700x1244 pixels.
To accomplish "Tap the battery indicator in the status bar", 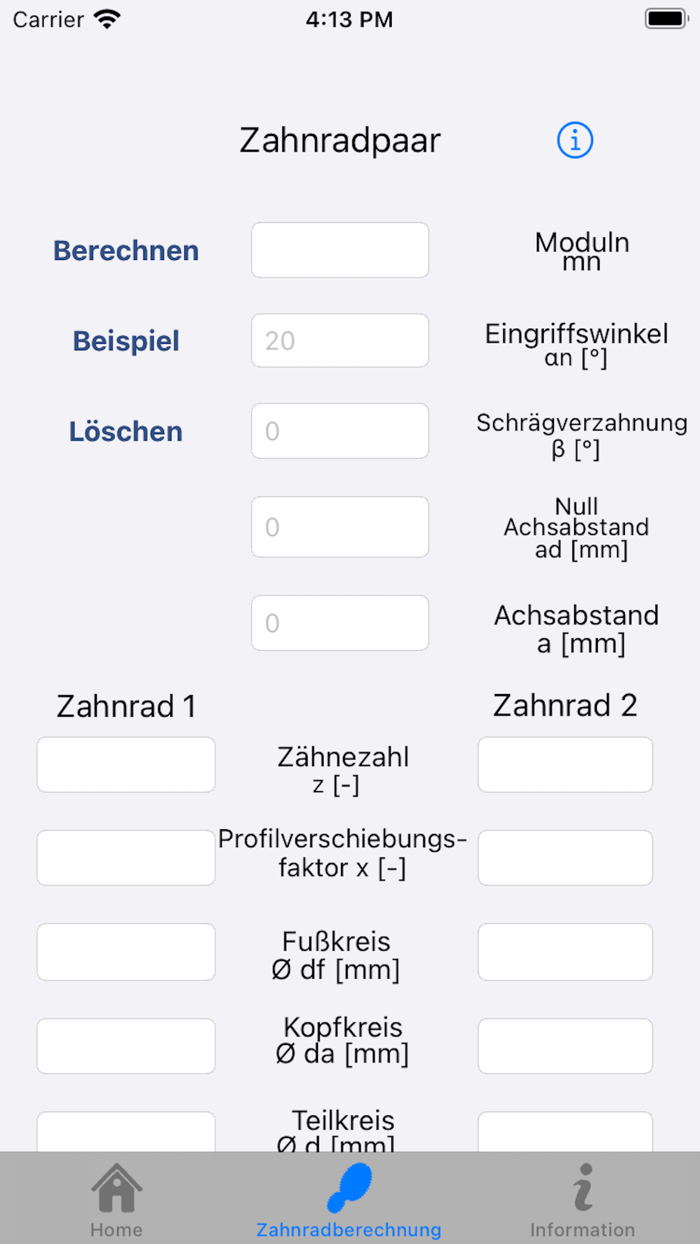I will [666, 17].
